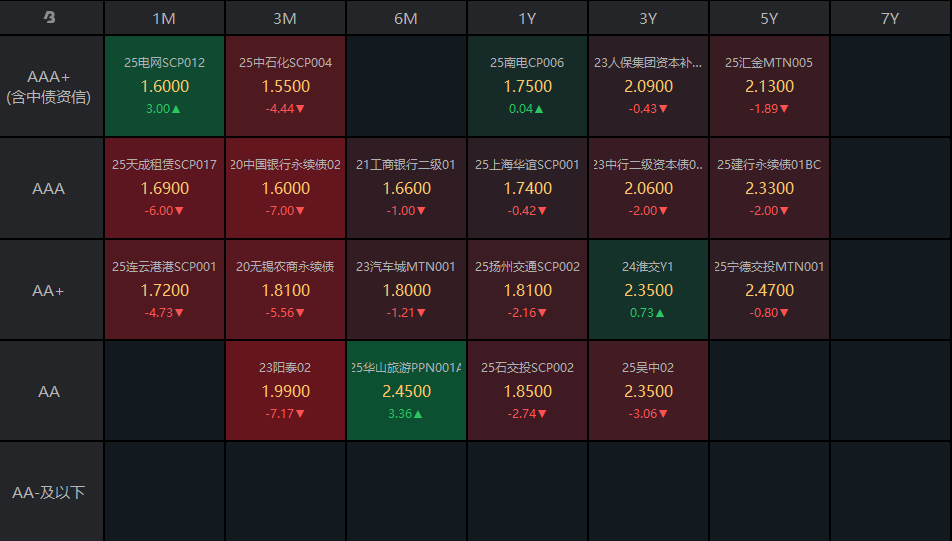Select the 1M maturity column header
The height and width of the screenshot is (541, 952).
164,18
